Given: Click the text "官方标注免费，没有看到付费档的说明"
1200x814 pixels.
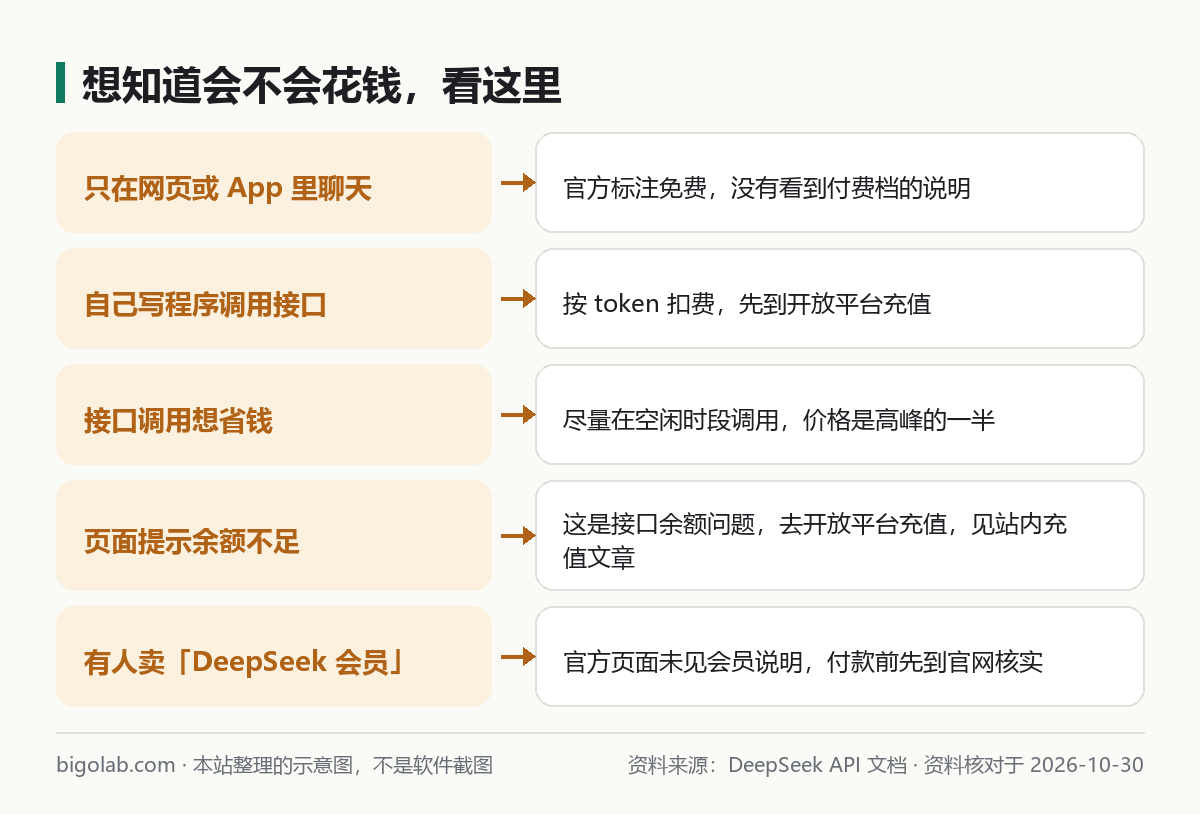Looking at the screenshot, I should click(767, 188).
